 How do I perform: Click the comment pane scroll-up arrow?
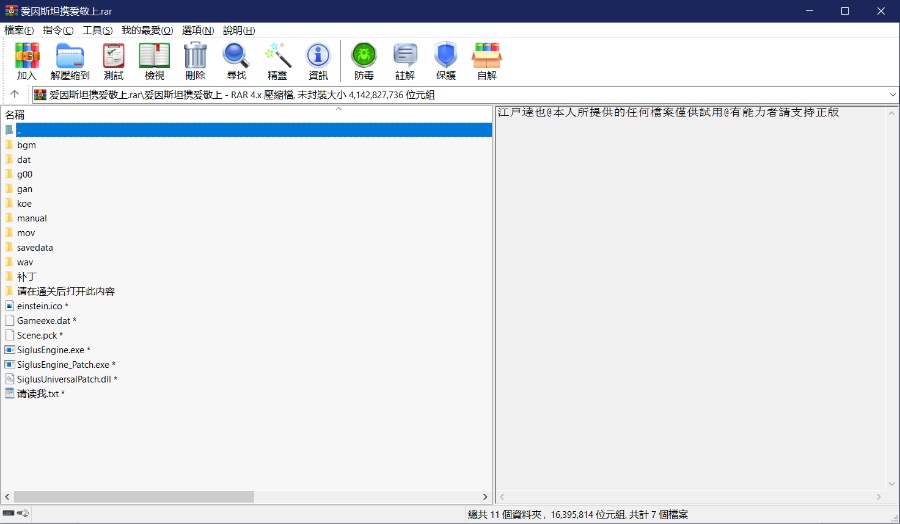891,113
